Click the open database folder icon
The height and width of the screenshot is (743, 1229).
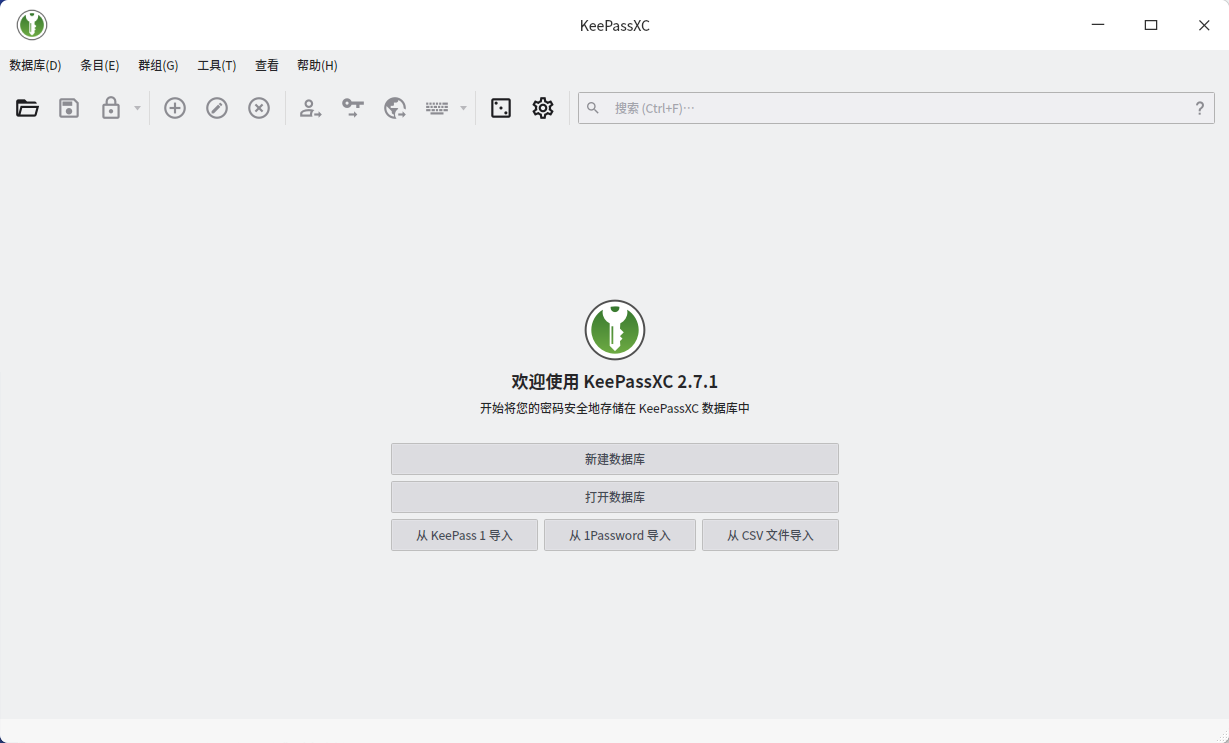27,108
